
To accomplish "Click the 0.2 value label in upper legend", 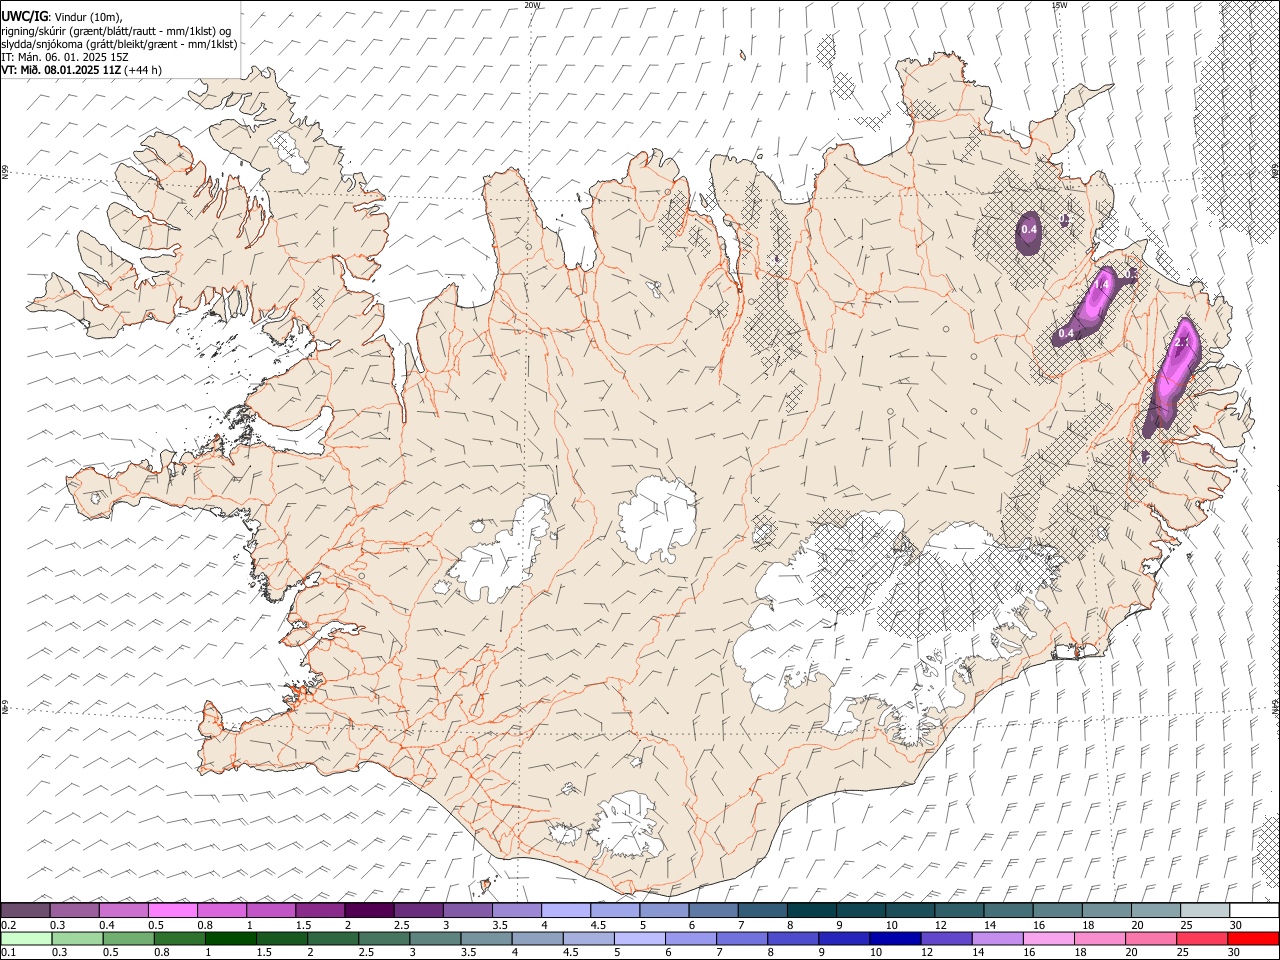I will [x=7, y=925].
